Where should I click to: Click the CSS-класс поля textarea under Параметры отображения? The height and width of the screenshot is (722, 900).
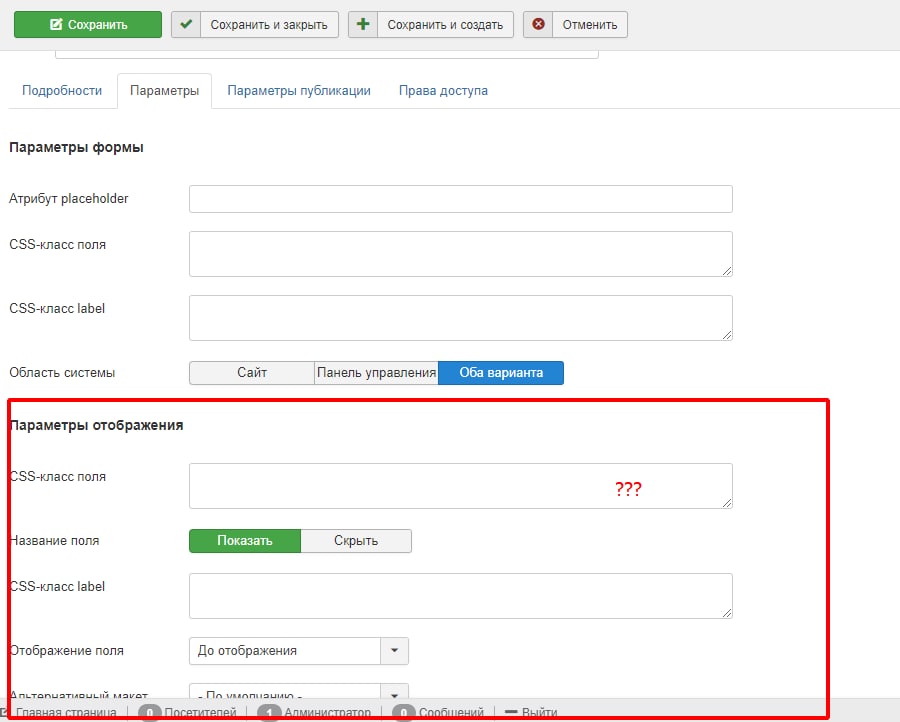(x=461, y=486)
